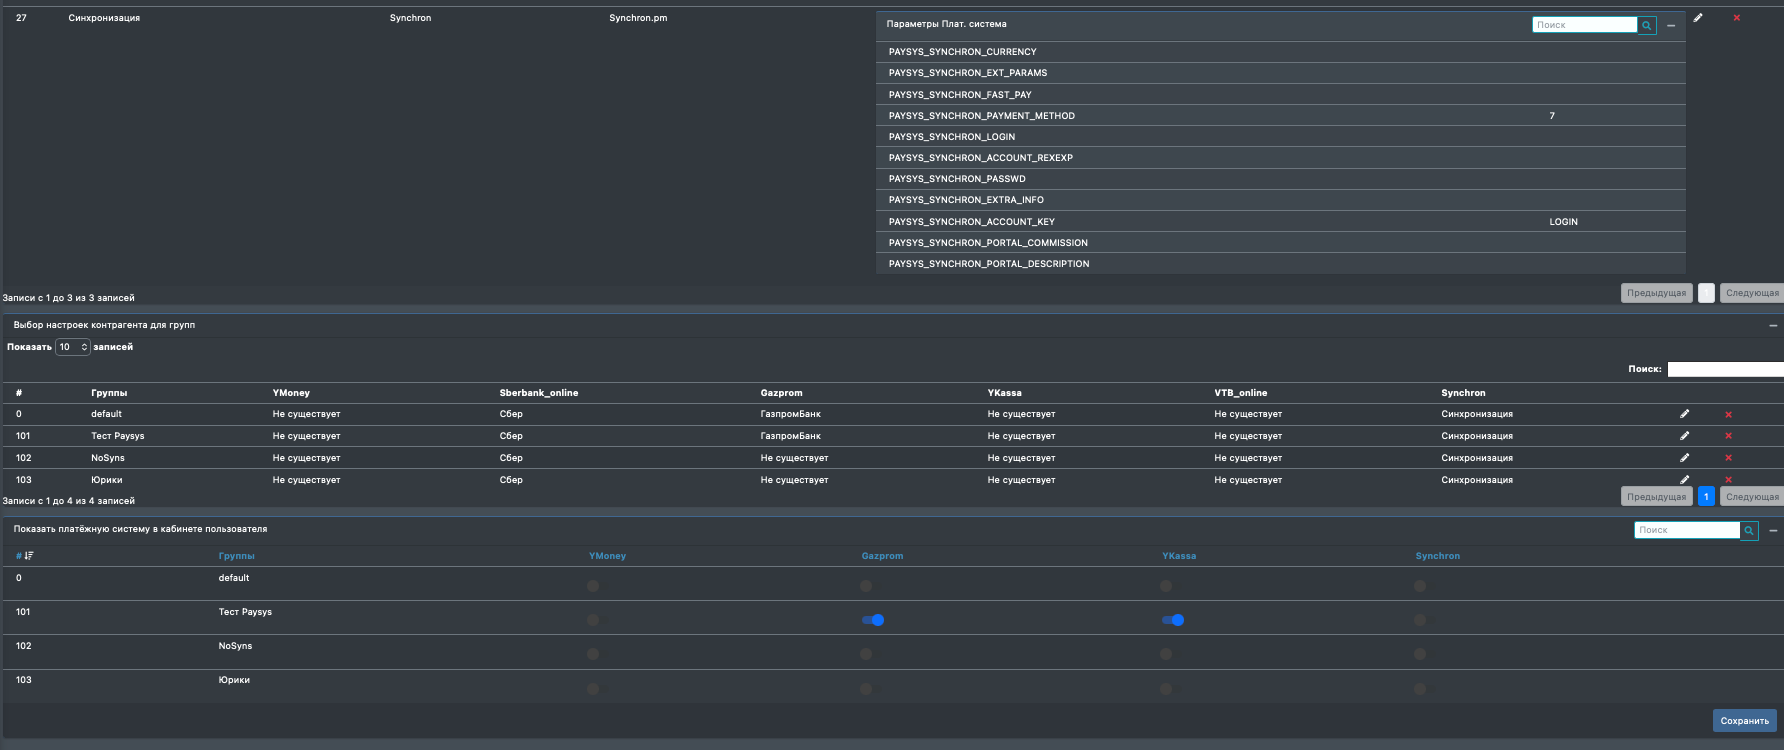Viewport: 1784px width, 750px height.
Task: Delete the default group settings row
Action: click(x=1728, y=414)
